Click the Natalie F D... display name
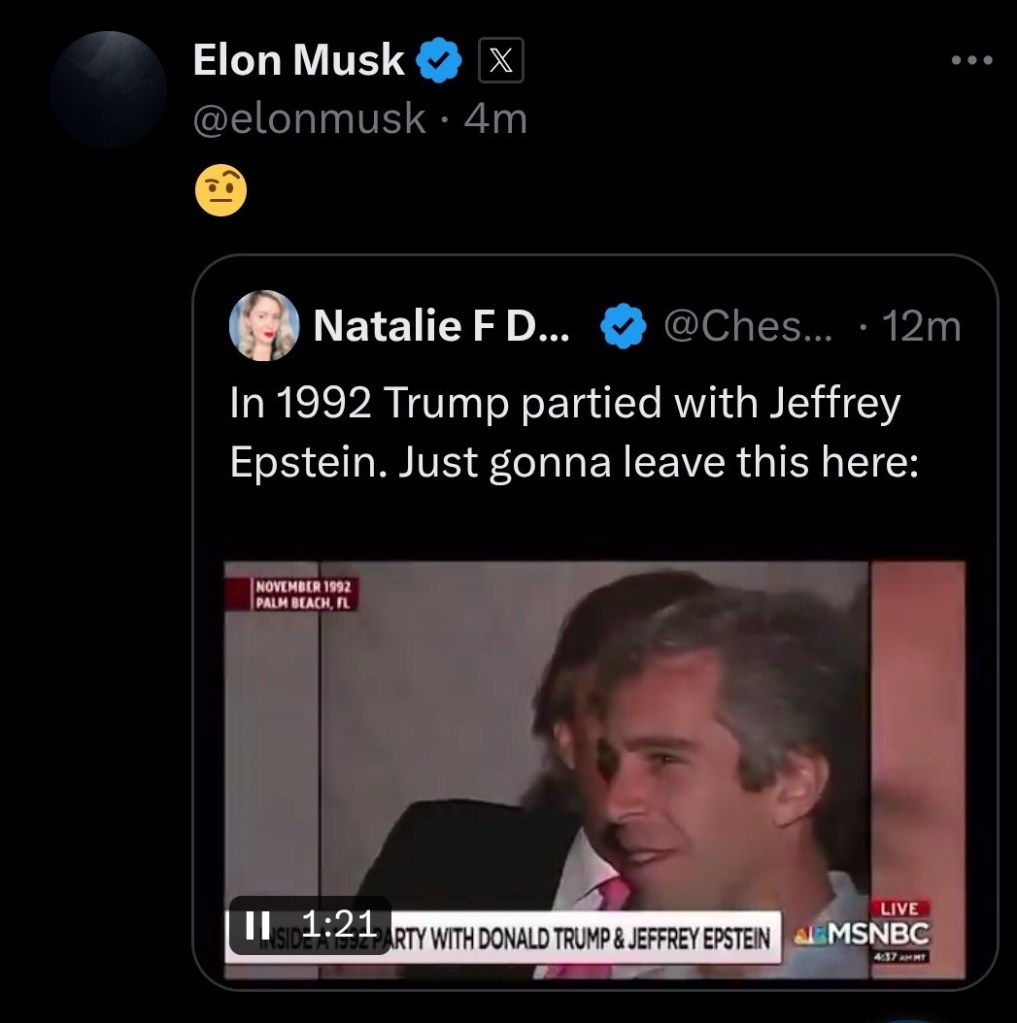The image size is (1017, 1023). point(441,327)
